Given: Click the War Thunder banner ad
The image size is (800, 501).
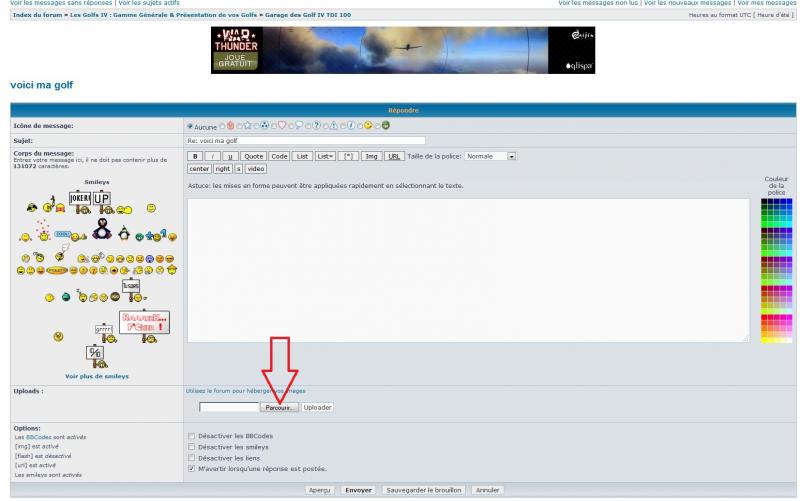Looking at the screenshot, I should [403, 50].
